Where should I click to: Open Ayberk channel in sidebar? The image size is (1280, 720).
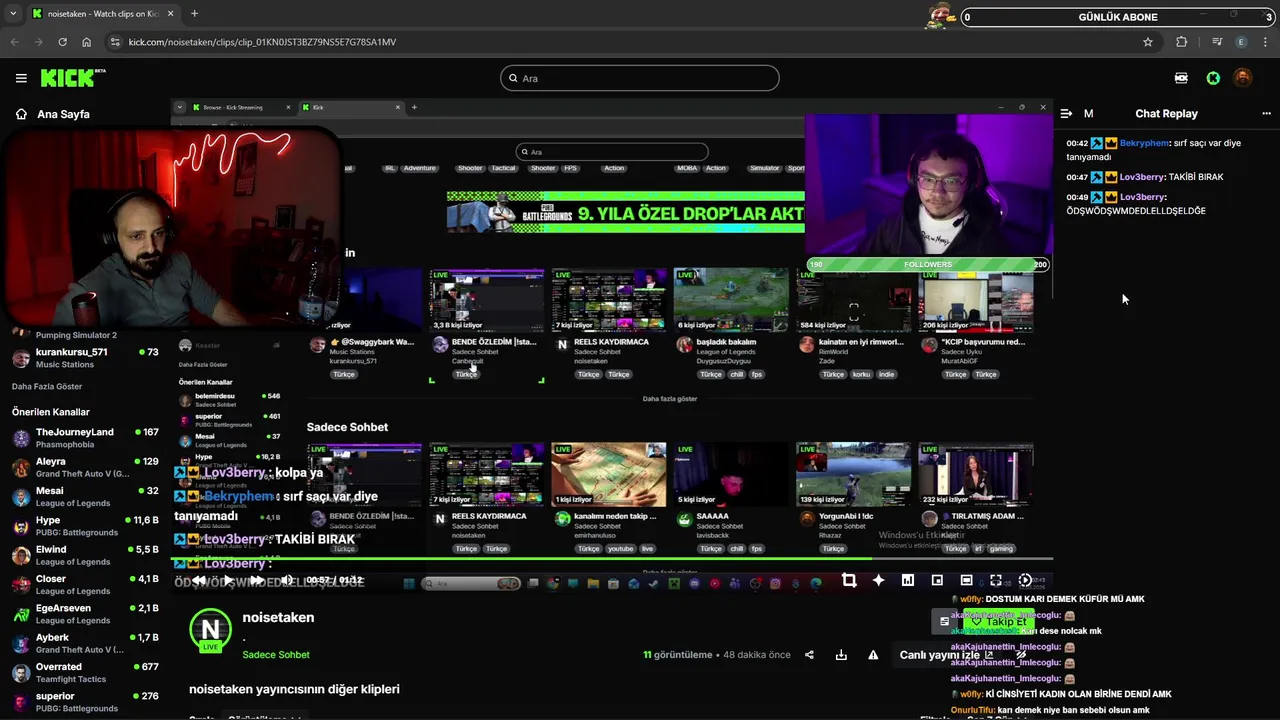pyautogui.click(x=85, y=643)
